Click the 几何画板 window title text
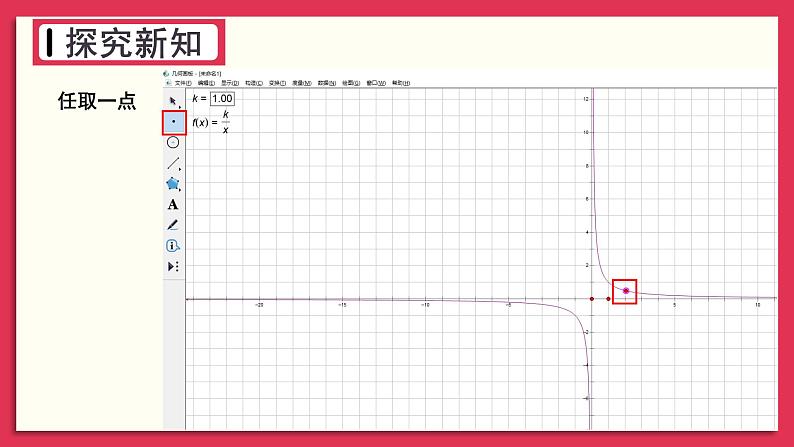This screenshot has width=794, height=447. 196,73
